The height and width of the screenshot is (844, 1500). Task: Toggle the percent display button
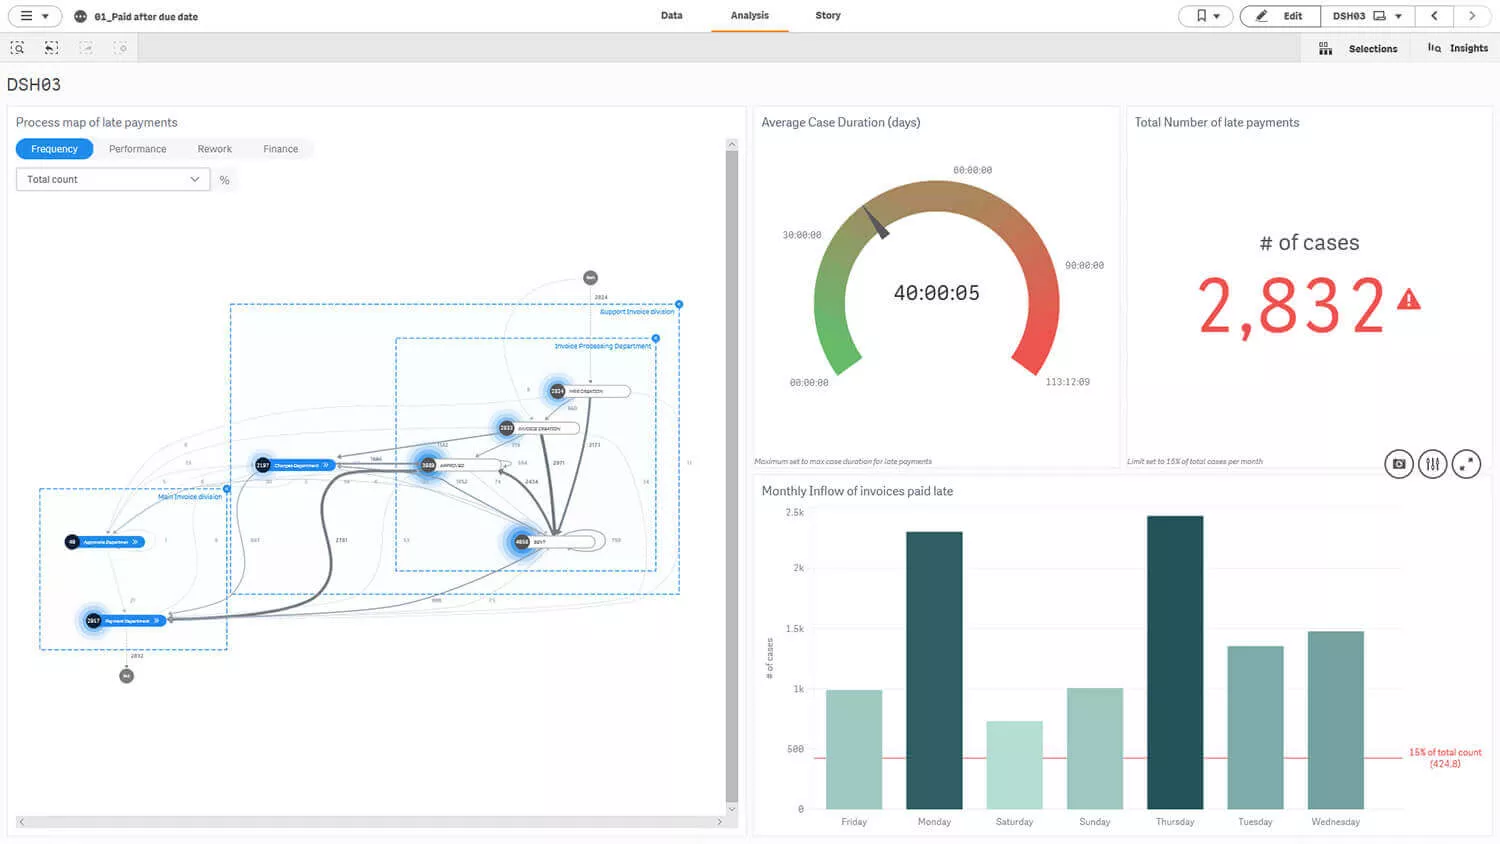[x=225, y=180]
